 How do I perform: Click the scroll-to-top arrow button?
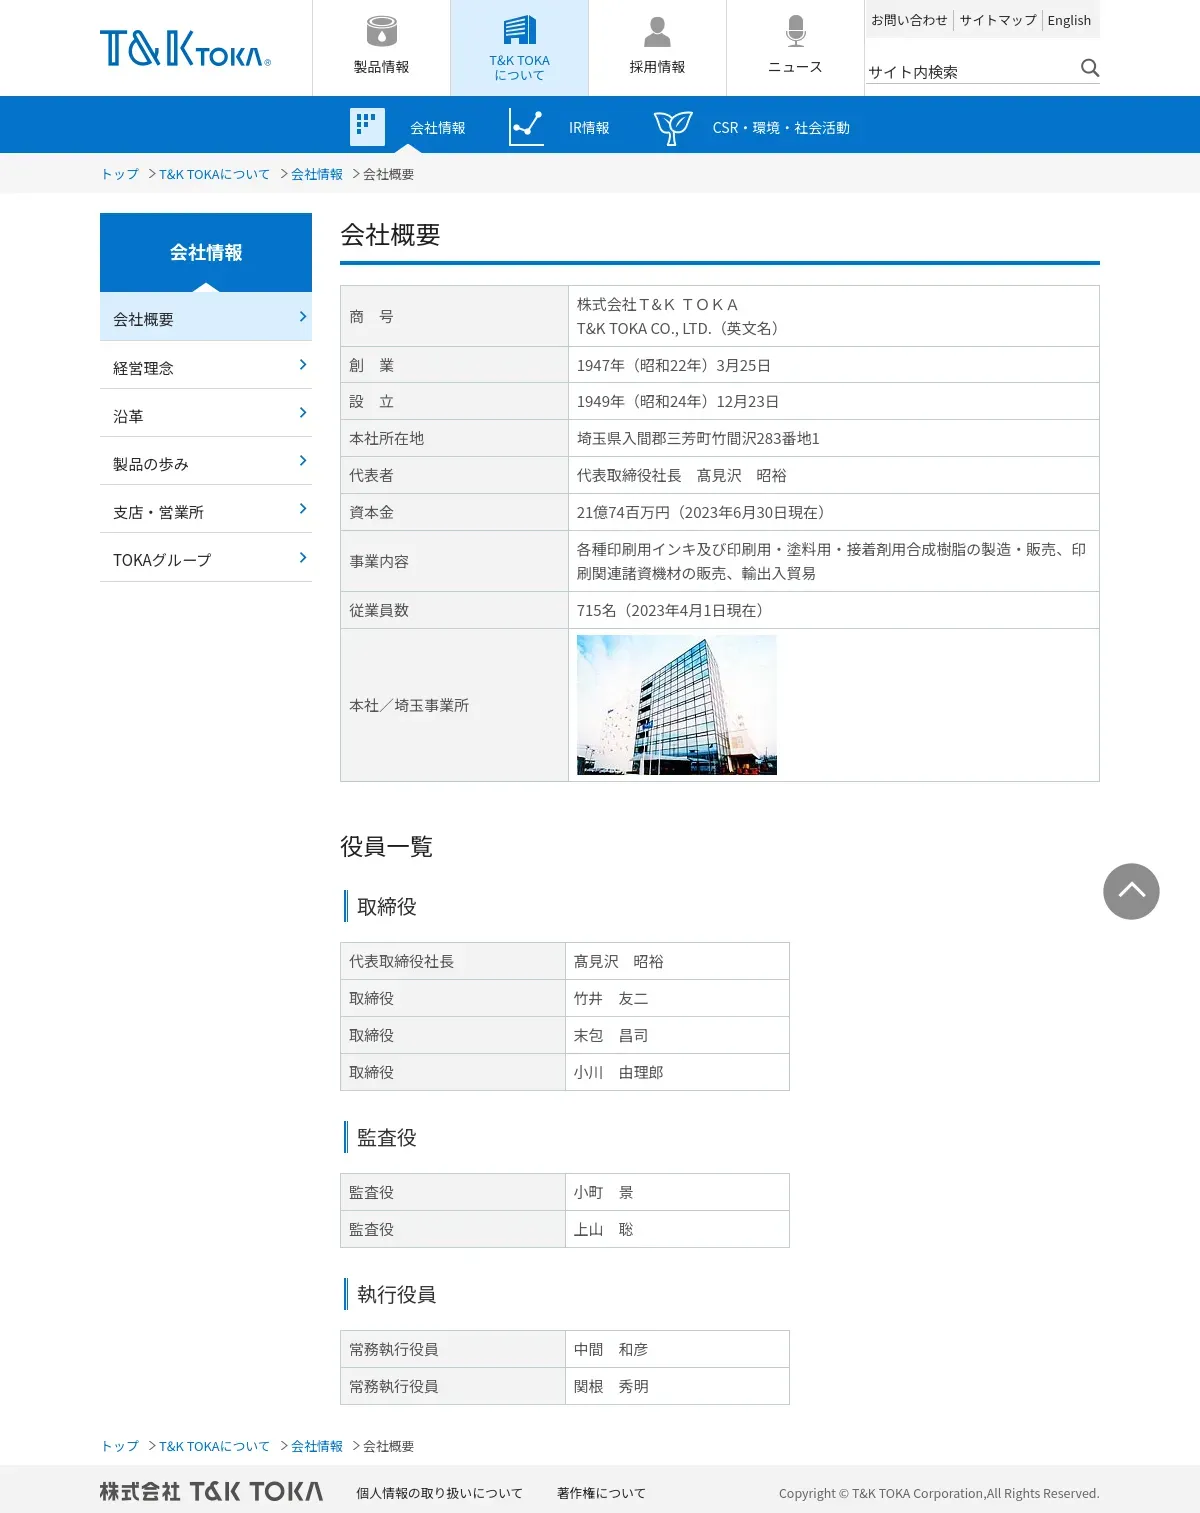1131,891
